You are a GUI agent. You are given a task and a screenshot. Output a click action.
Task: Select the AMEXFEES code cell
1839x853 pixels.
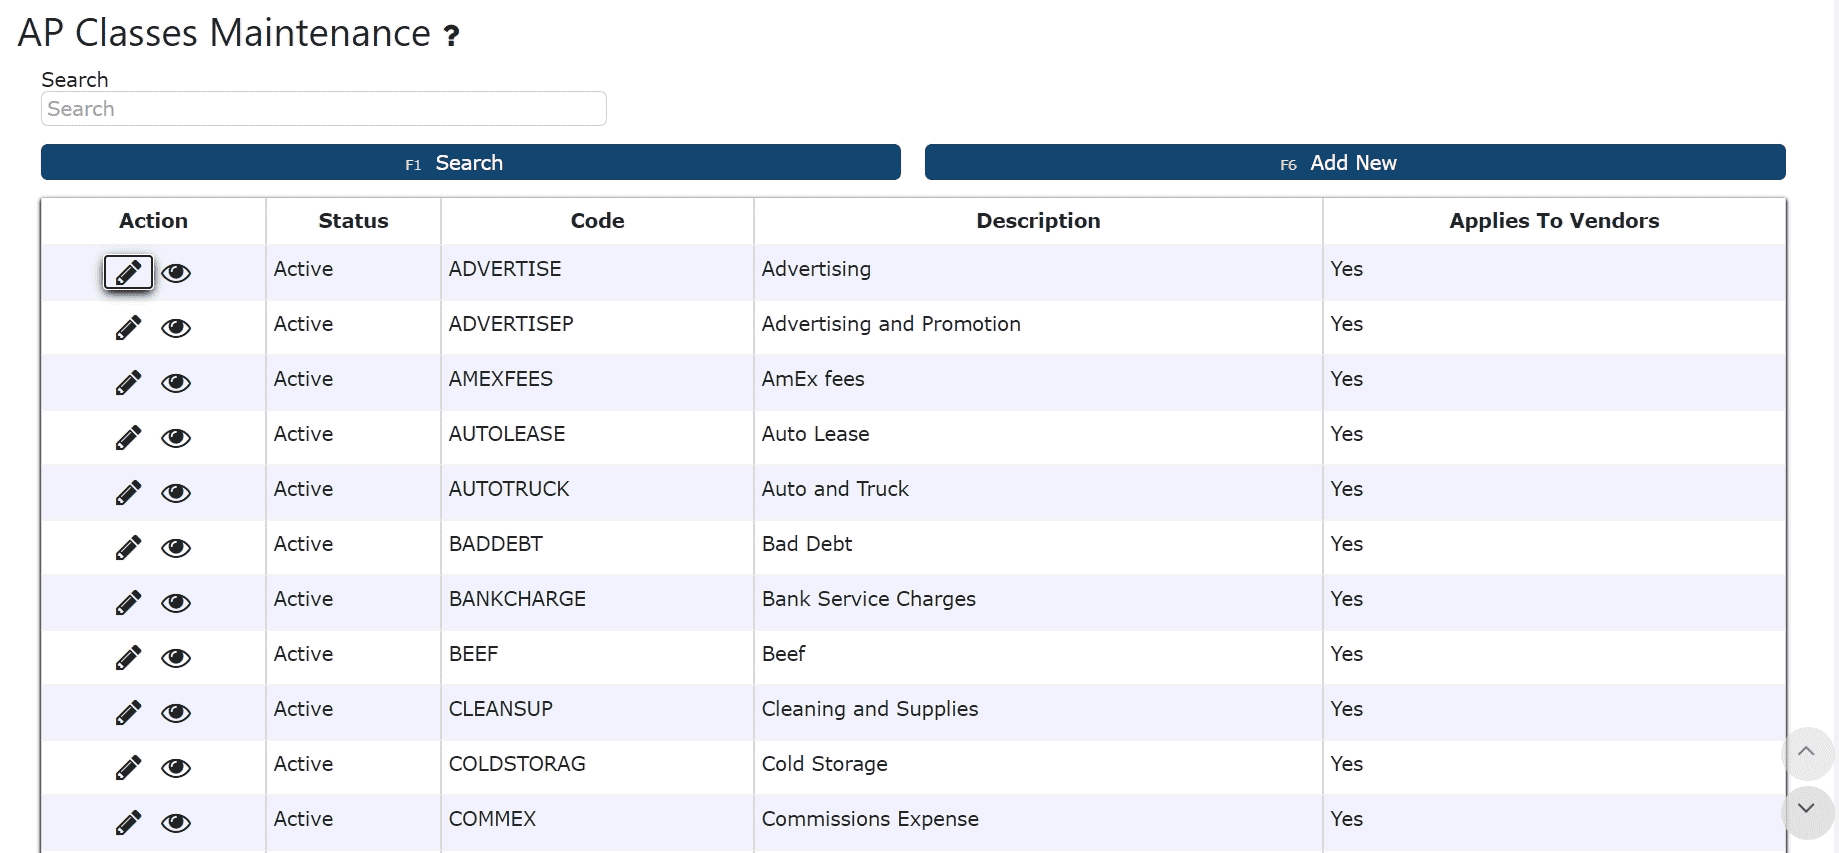pos(597,380)
